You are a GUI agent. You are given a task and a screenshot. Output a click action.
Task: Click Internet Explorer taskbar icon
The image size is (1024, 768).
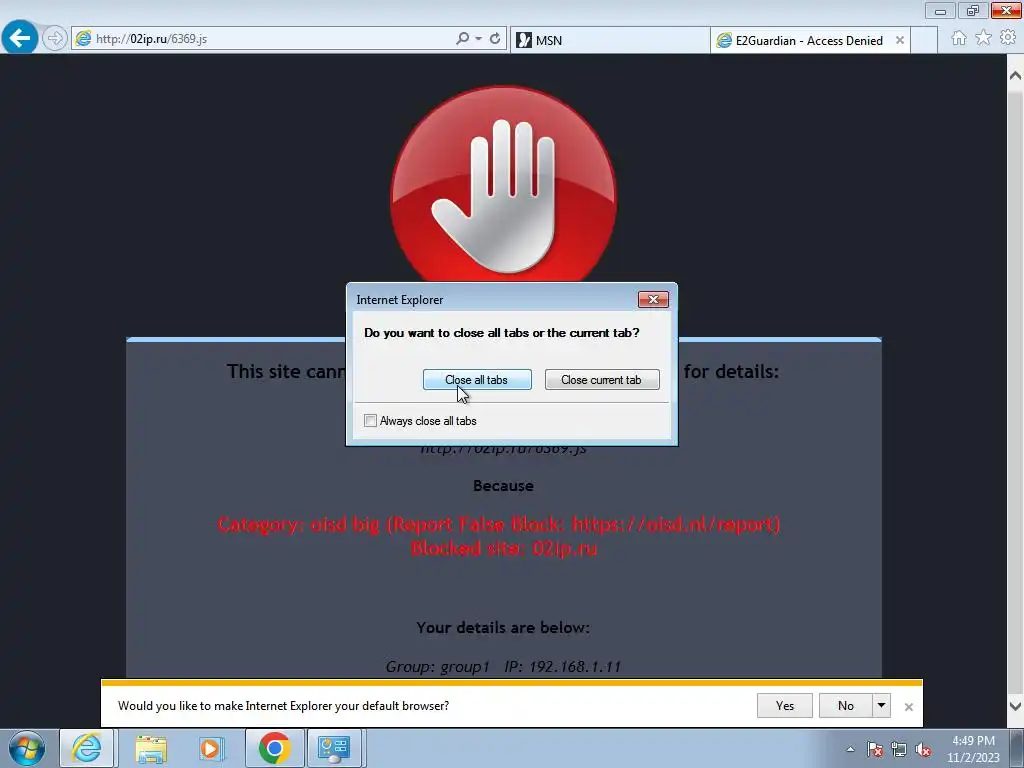[87, 748]
